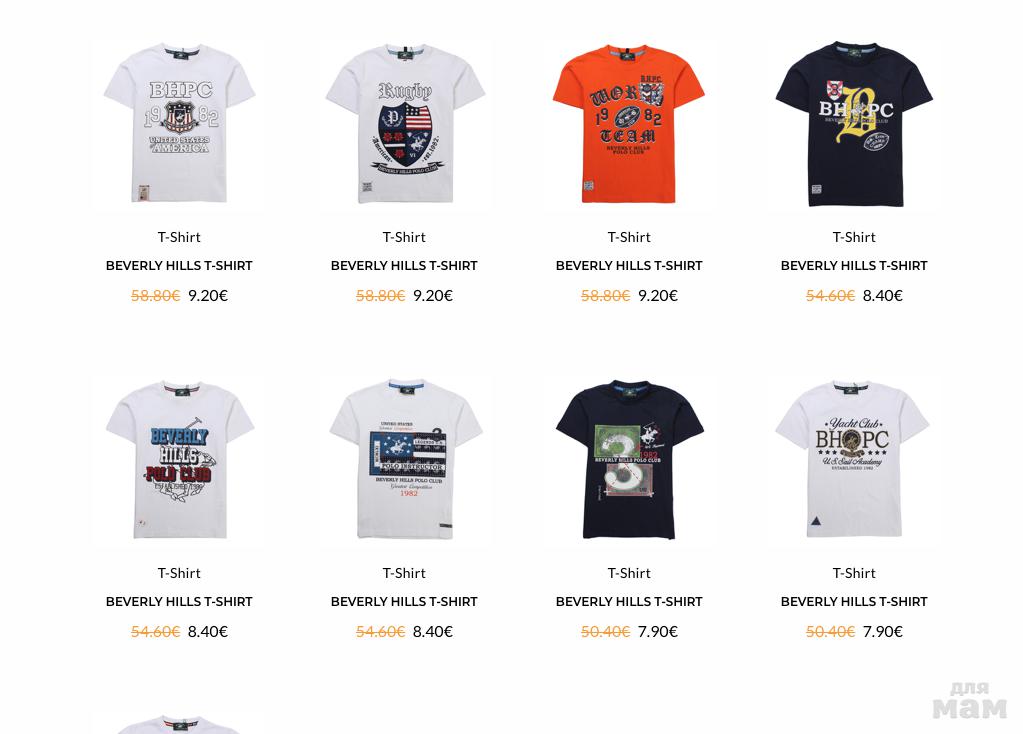Open the white Rugby shield t-shirt image

(405, 125)
